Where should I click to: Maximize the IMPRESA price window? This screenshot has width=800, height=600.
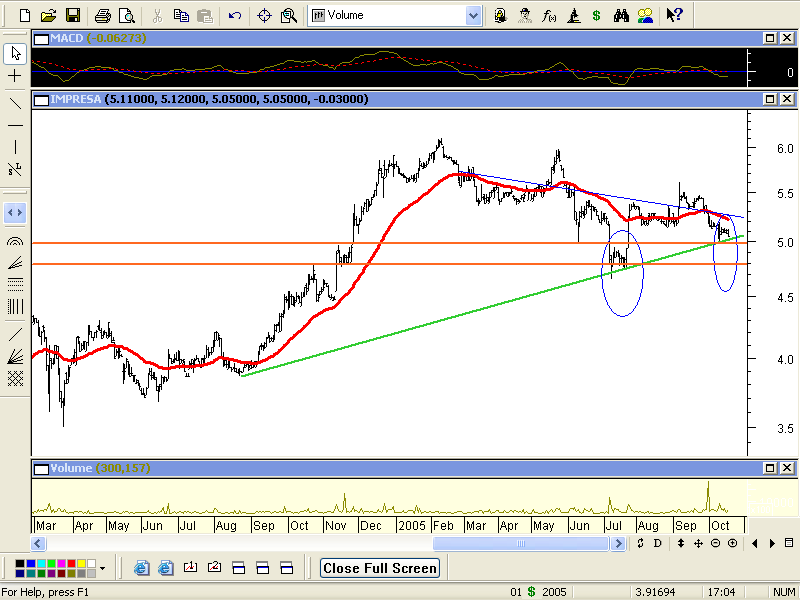(770, 99)
